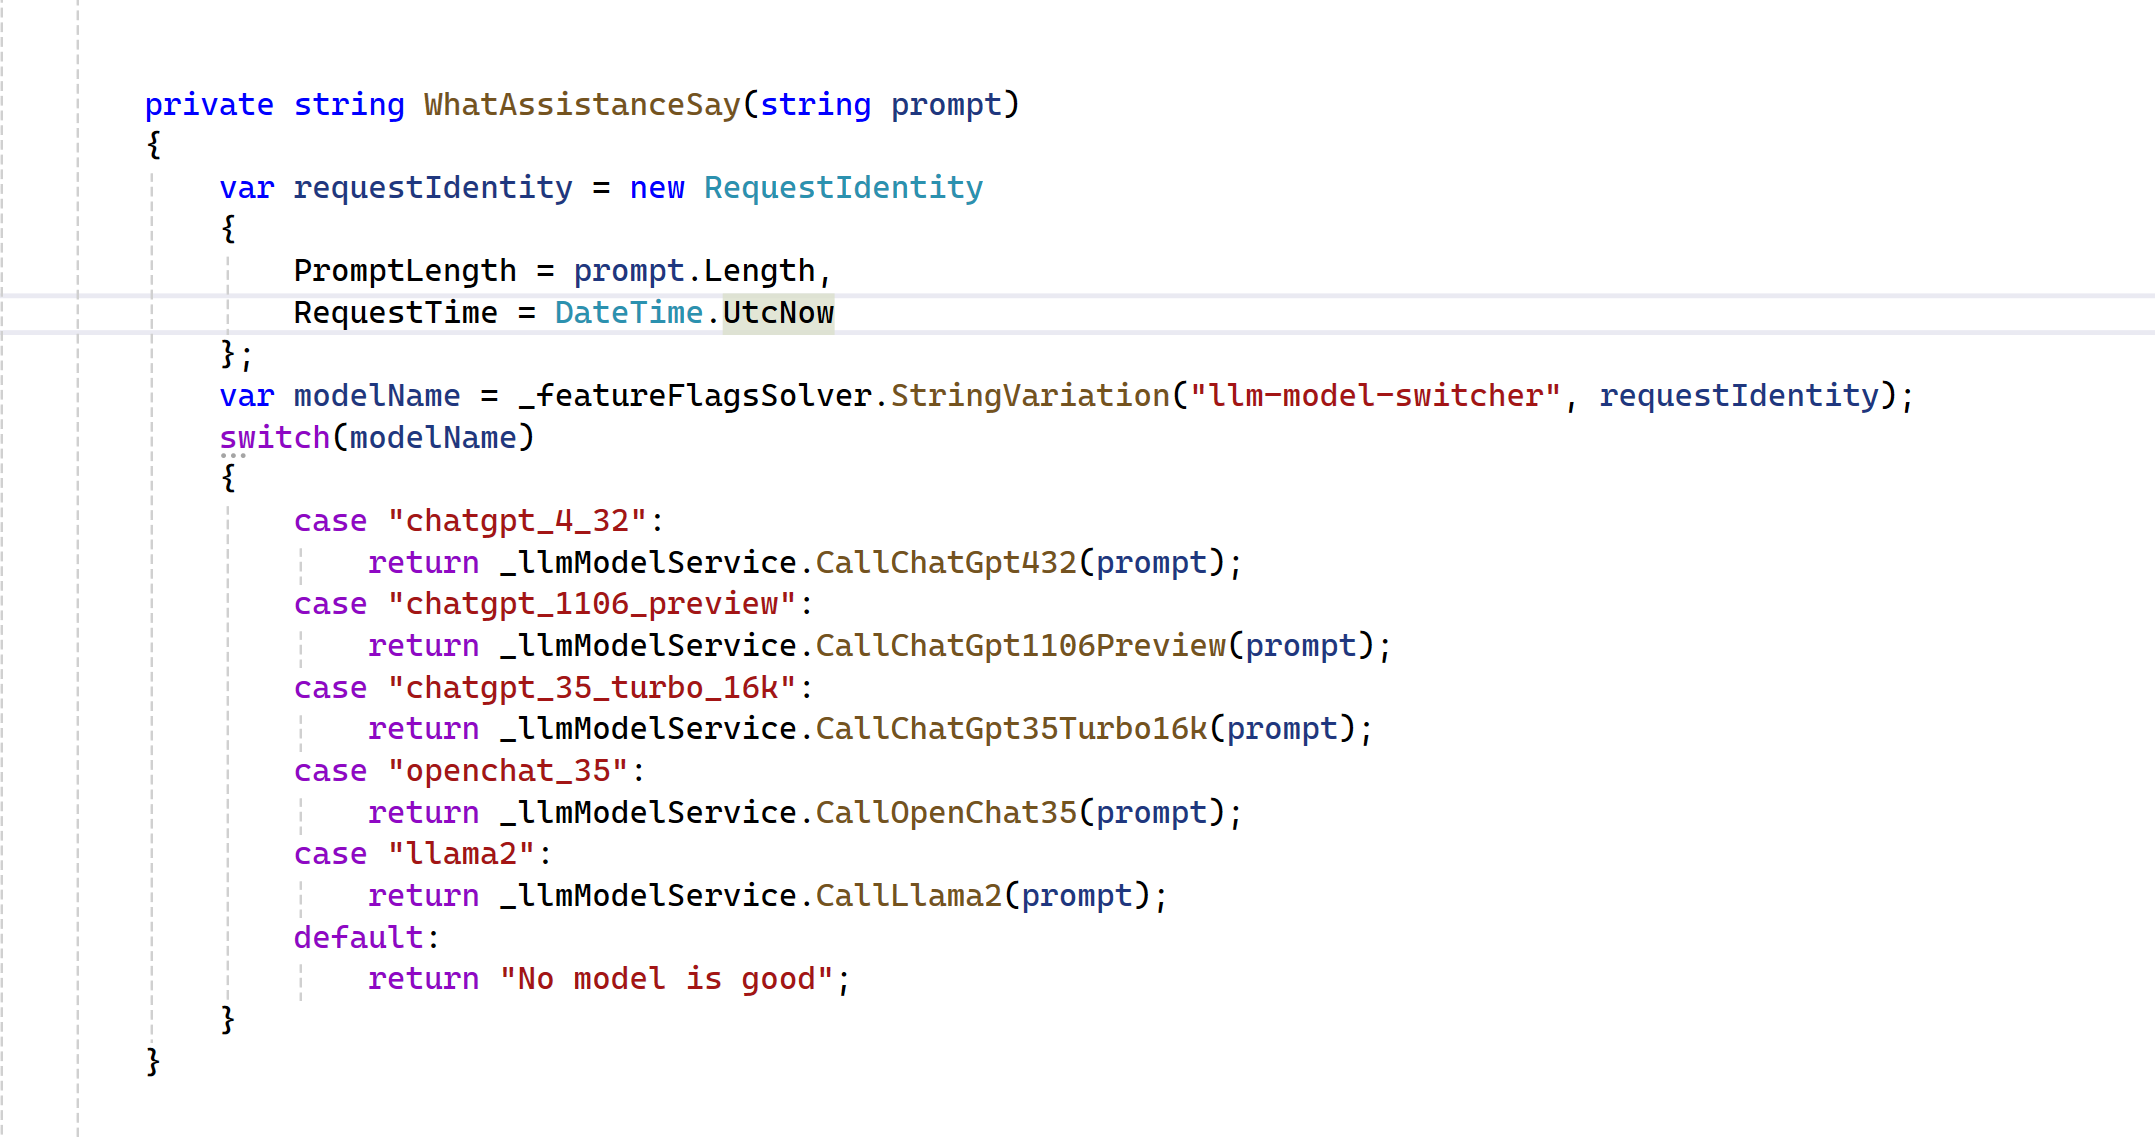Click the switch keyword
Image resolution: width=2155 pixels, height=1137 pixels.
(x=275, y=438)
